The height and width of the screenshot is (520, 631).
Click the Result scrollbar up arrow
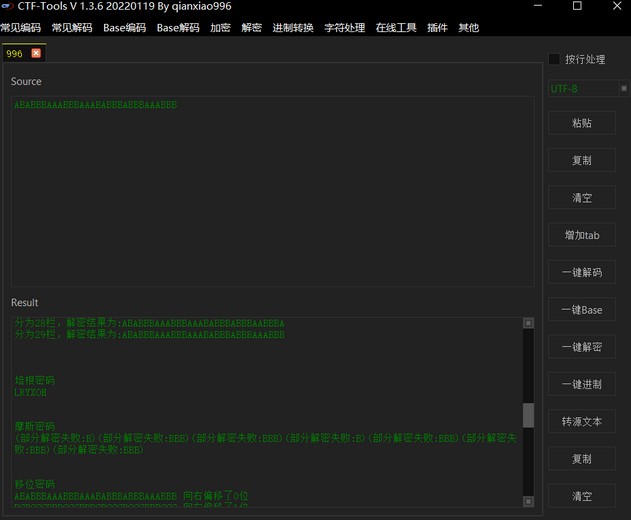point(528,323)
